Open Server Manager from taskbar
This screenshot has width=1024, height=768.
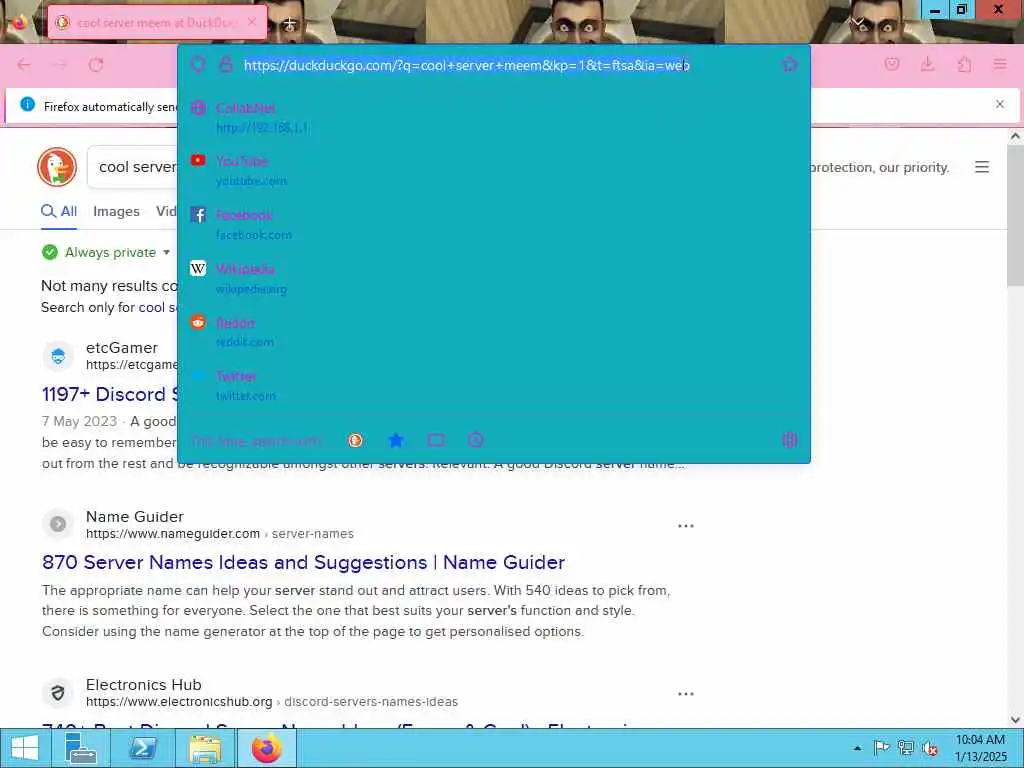(x=81, y=748)
